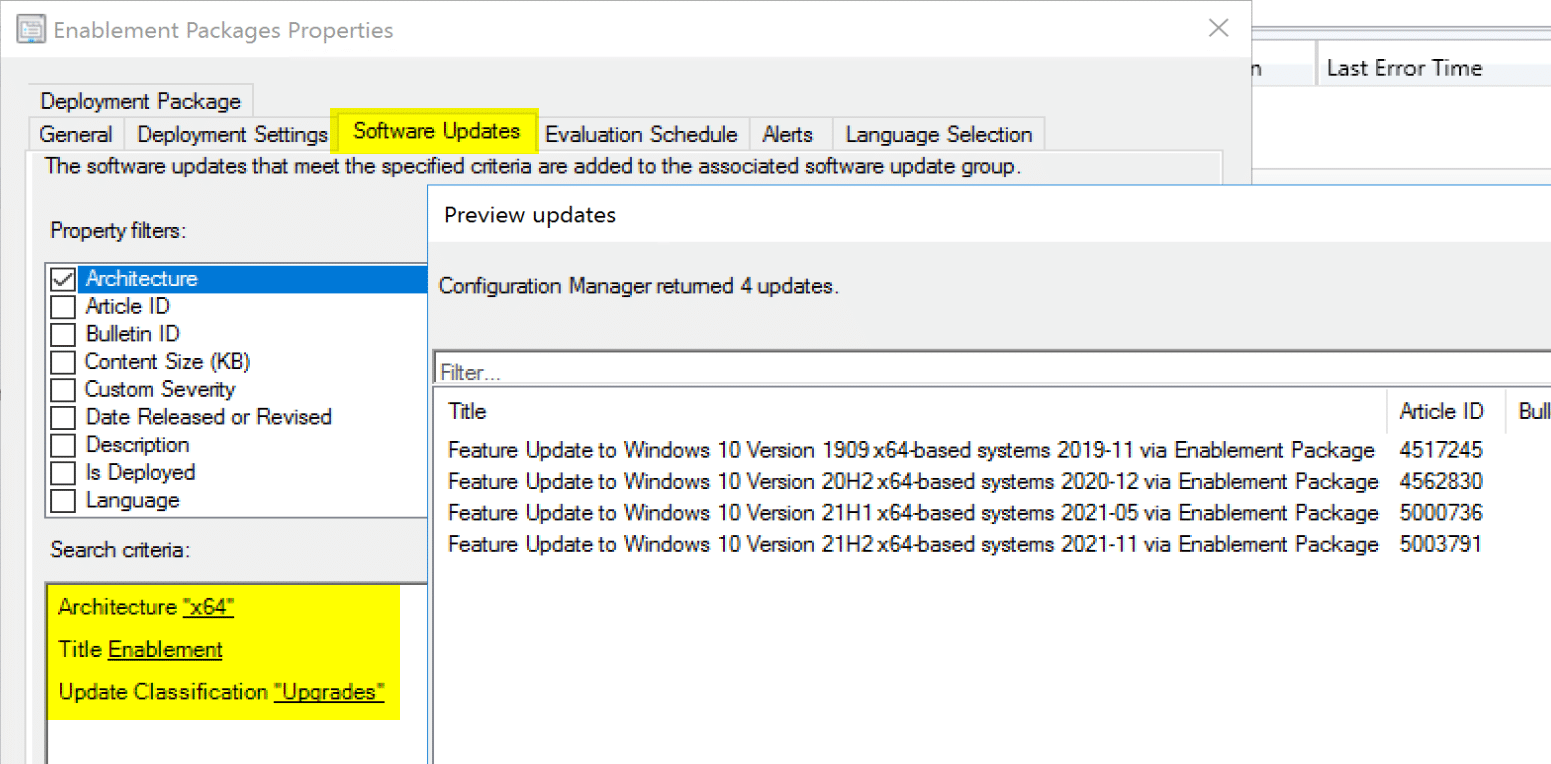
Task: Close the Enablement Packages Properties dialog
Action: pyautogui.click(x=1218, y=29)
